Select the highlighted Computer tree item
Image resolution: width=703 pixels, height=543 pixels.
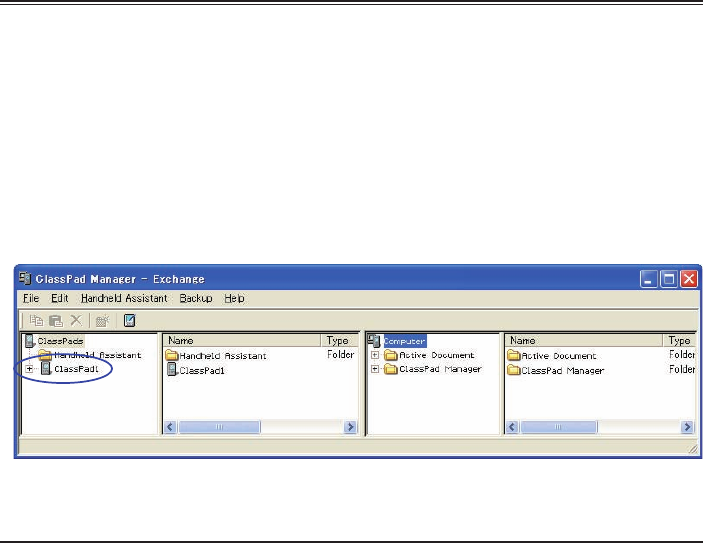point(404,341)
